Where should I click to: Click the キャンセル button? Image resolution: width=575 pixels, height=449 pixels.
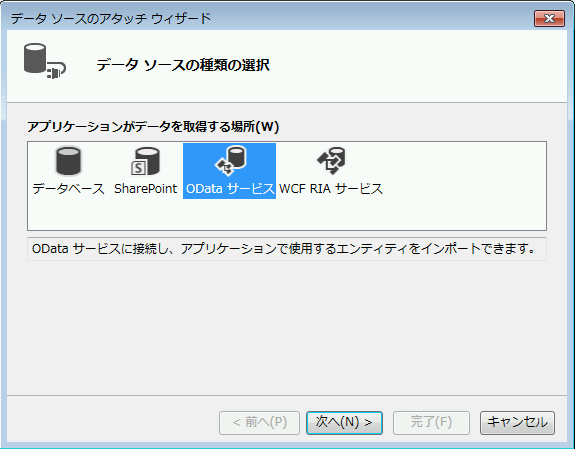[517, 423]
